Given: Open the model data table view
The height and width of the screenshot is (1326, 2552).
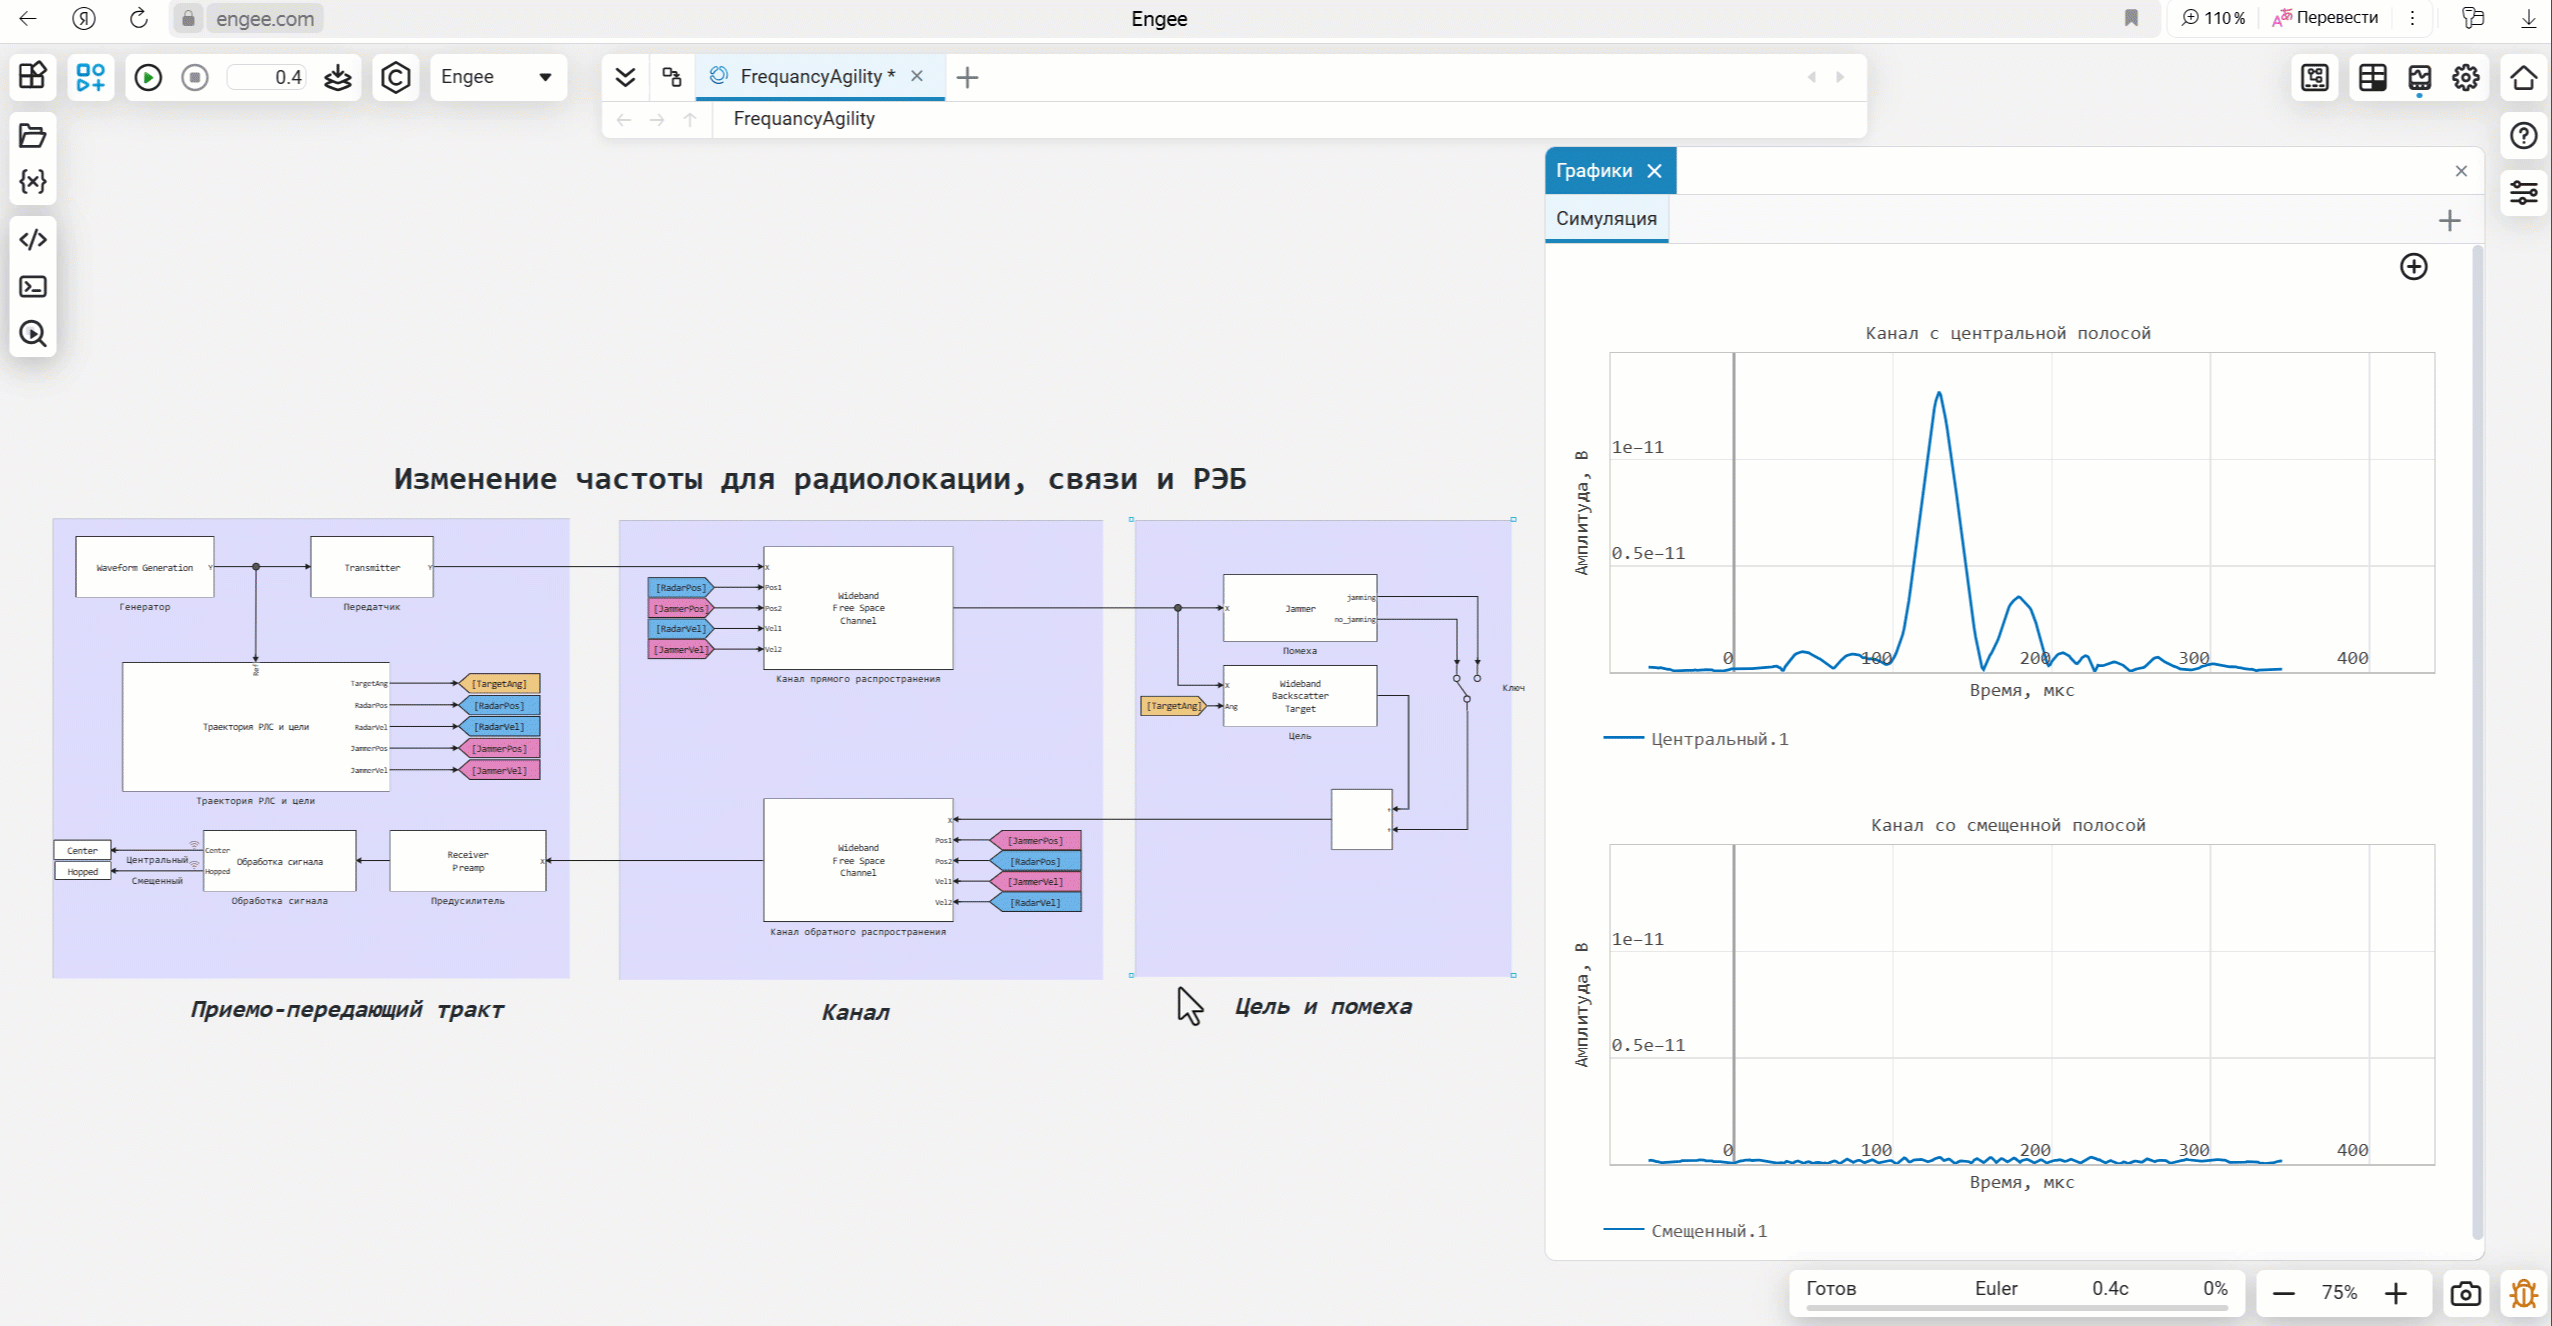Looking at the screenshot, I should pyautogui.click(x=2373, y=78).
